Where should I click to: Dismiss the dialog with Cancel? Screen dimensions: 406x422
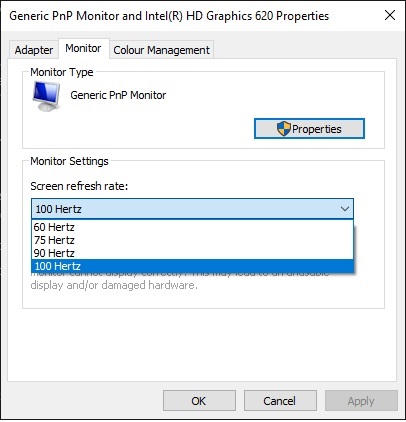280,401
